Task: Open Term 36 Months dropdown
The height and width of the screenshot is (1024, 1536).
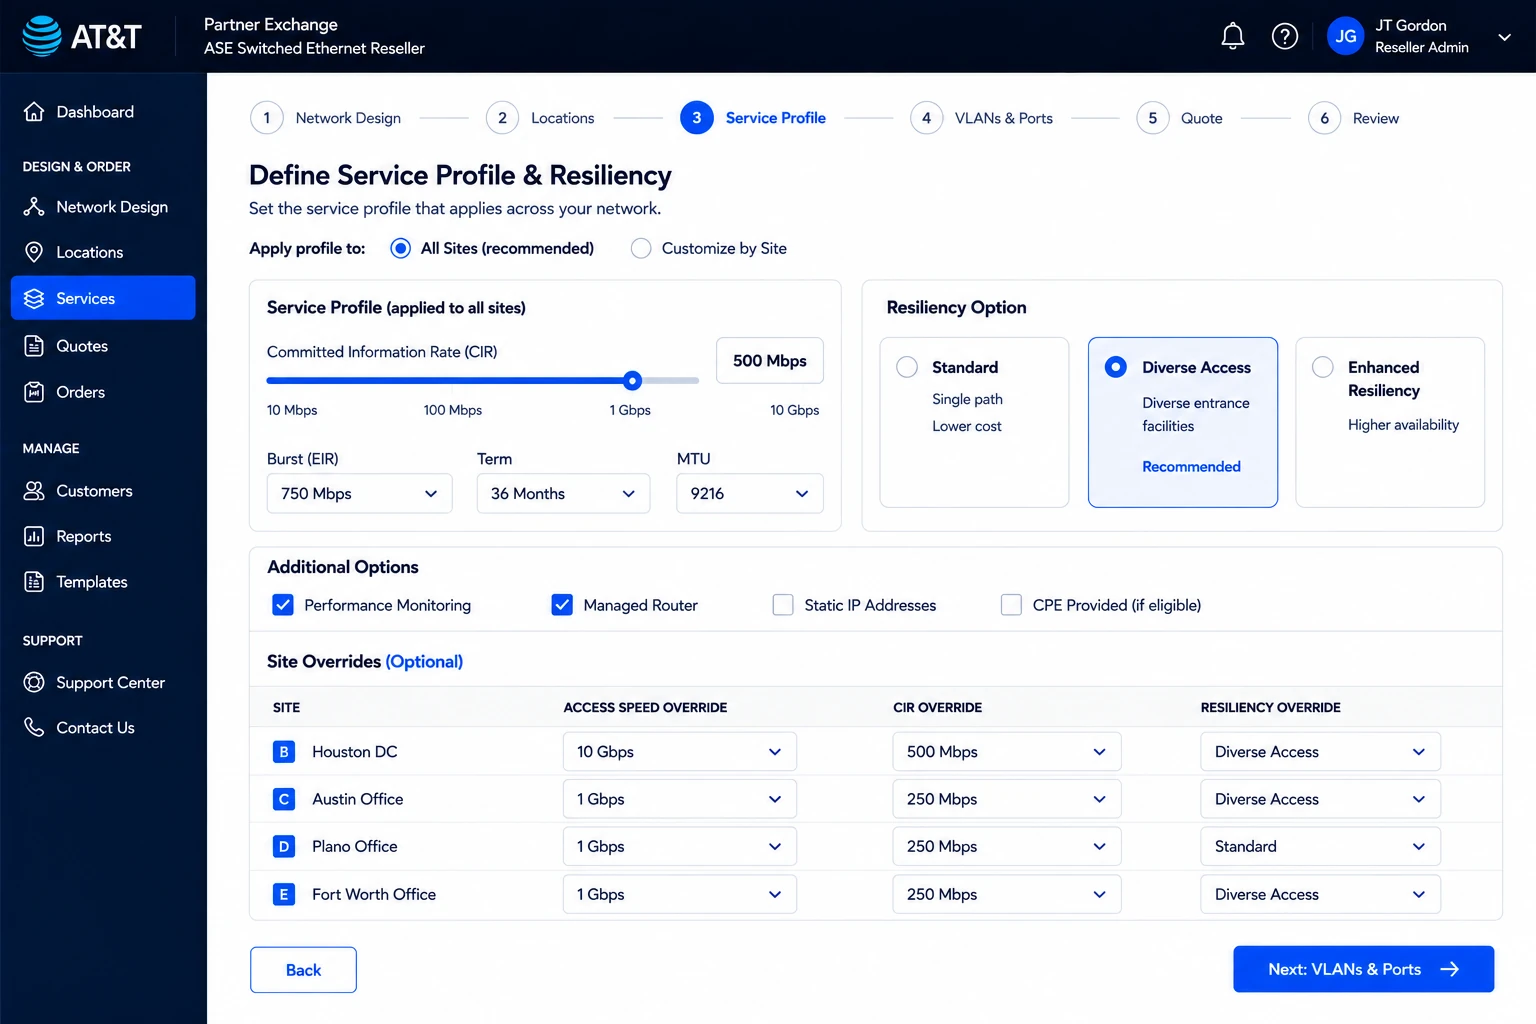Action: coord(563,493)
